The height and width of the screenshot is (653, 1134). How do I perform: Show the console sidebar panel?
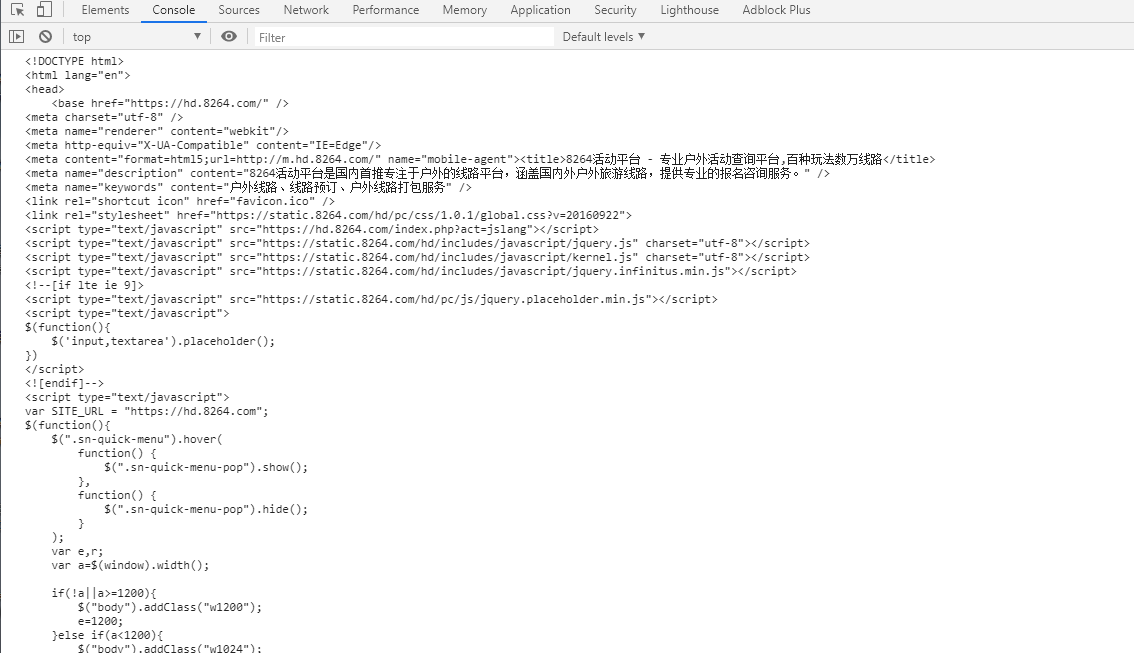pyautogui.click(x=17, y=36)
